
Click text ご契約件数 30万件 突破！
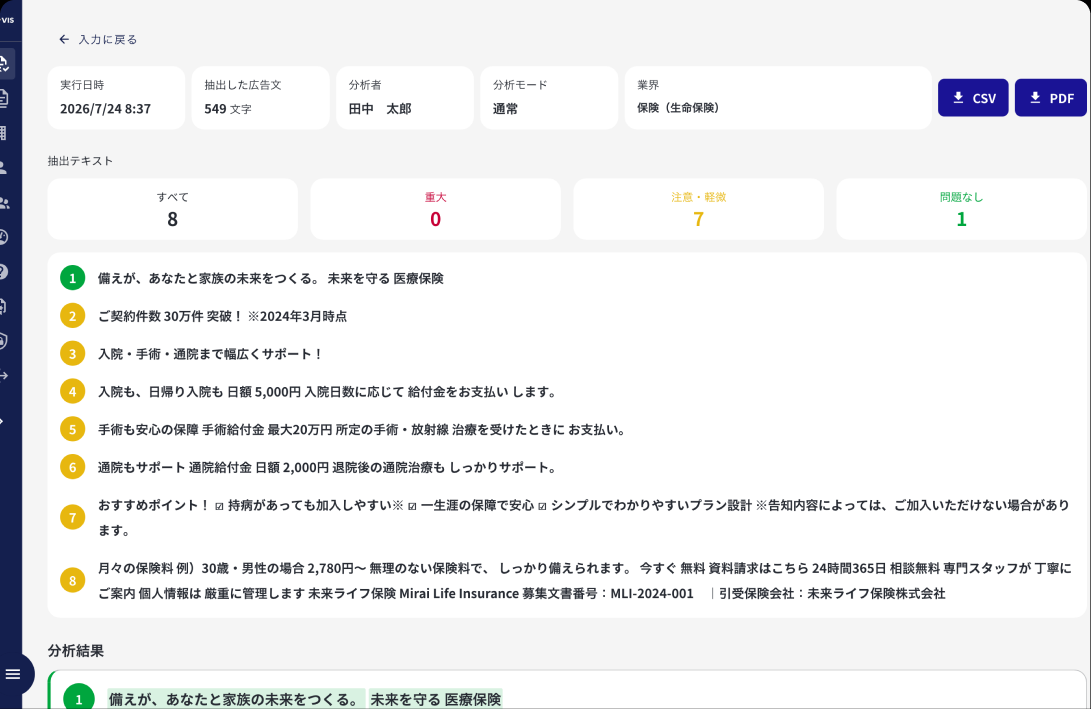tap(170, 316)
